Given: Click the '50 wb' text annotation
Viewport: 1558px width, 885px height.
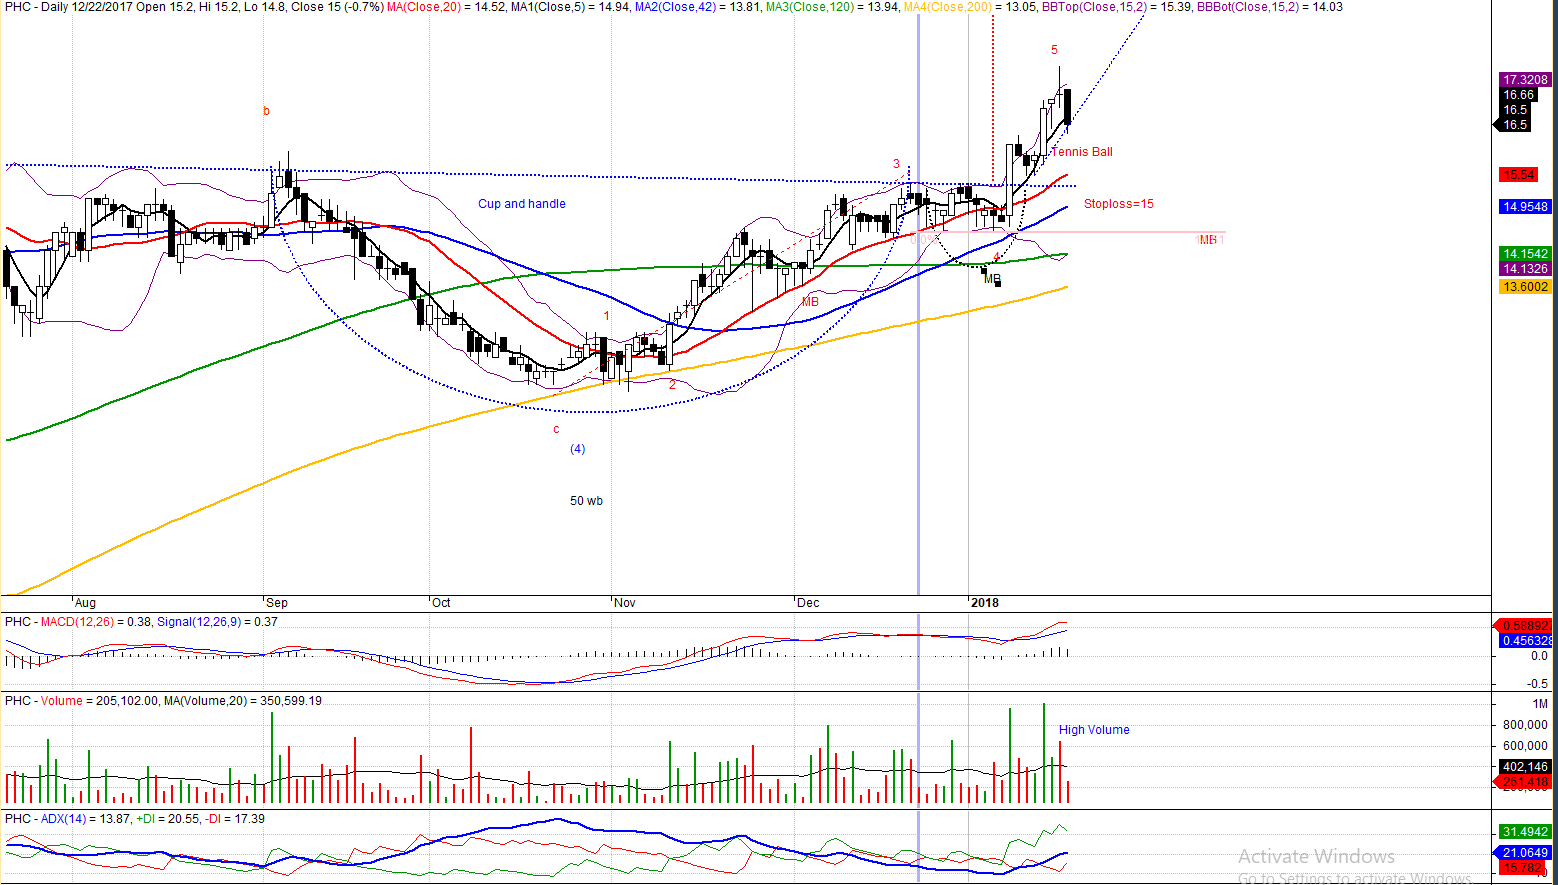Looking at the screenshot, I should 586,501.
